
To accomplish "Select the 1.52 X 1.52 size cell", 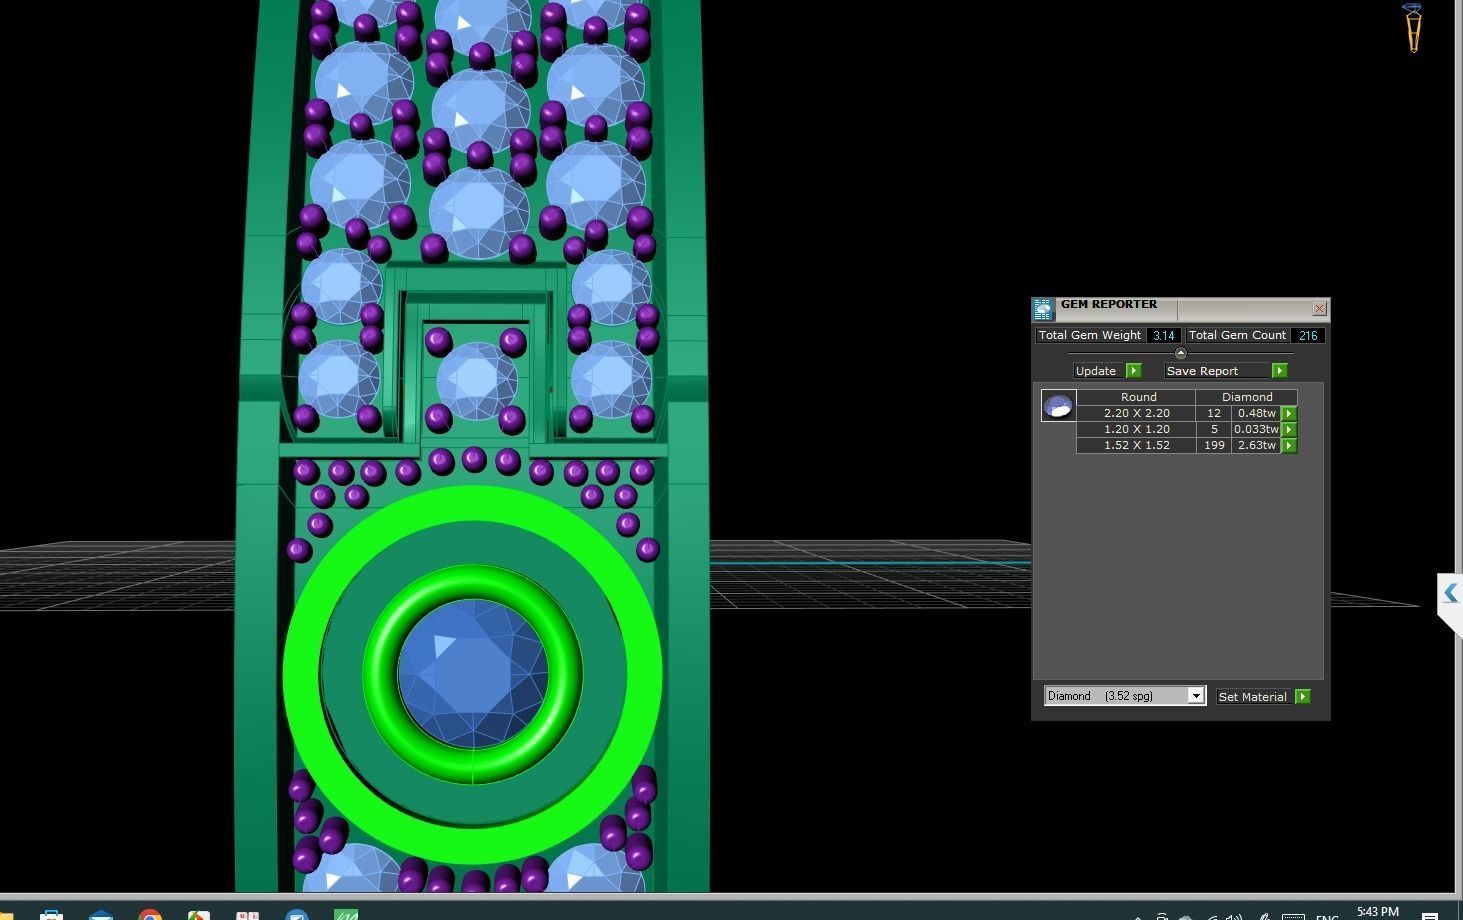I will pyautogui.click(x=1137, y=445).
